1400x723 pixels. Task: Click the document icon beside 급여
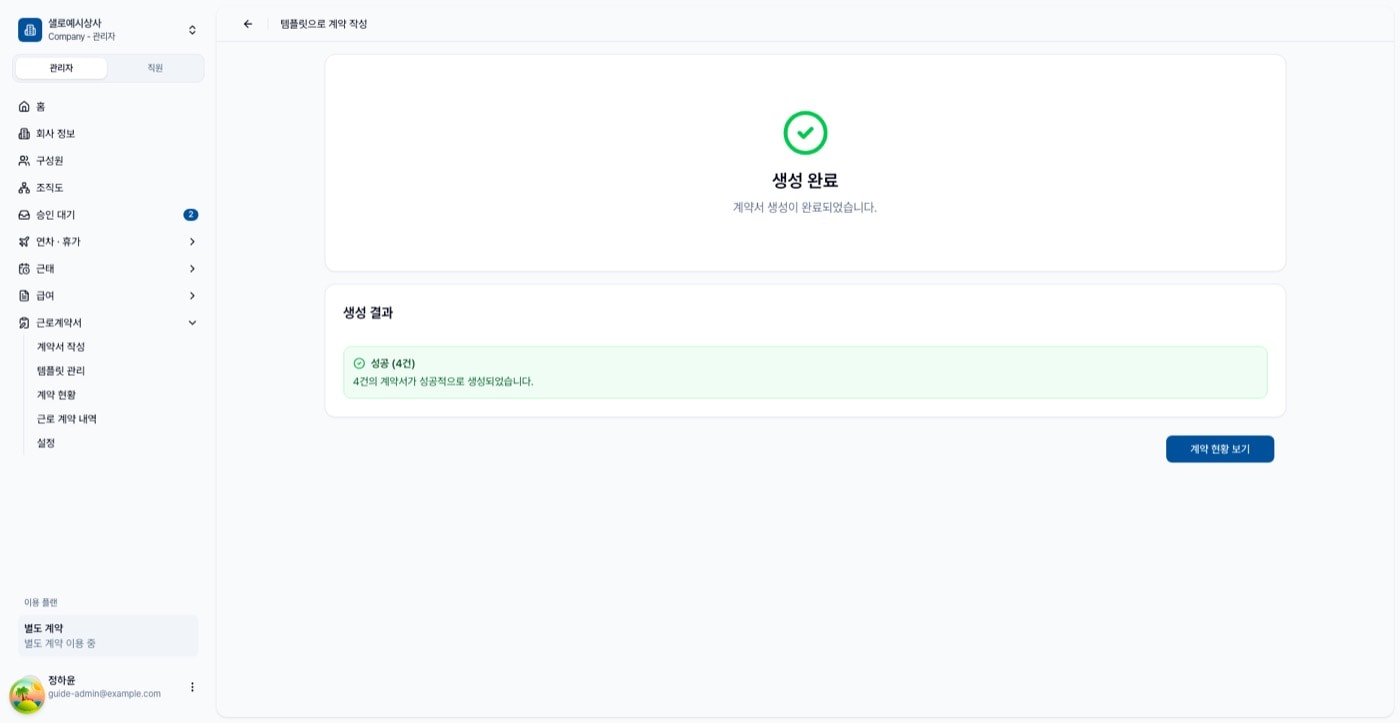tap(24, 295)
